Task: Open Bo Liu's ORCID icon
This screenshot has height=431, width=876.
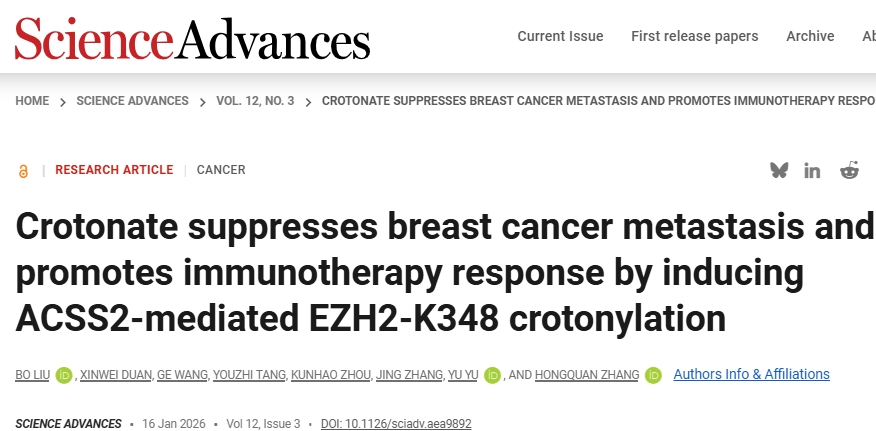Action: click(64, 375)
